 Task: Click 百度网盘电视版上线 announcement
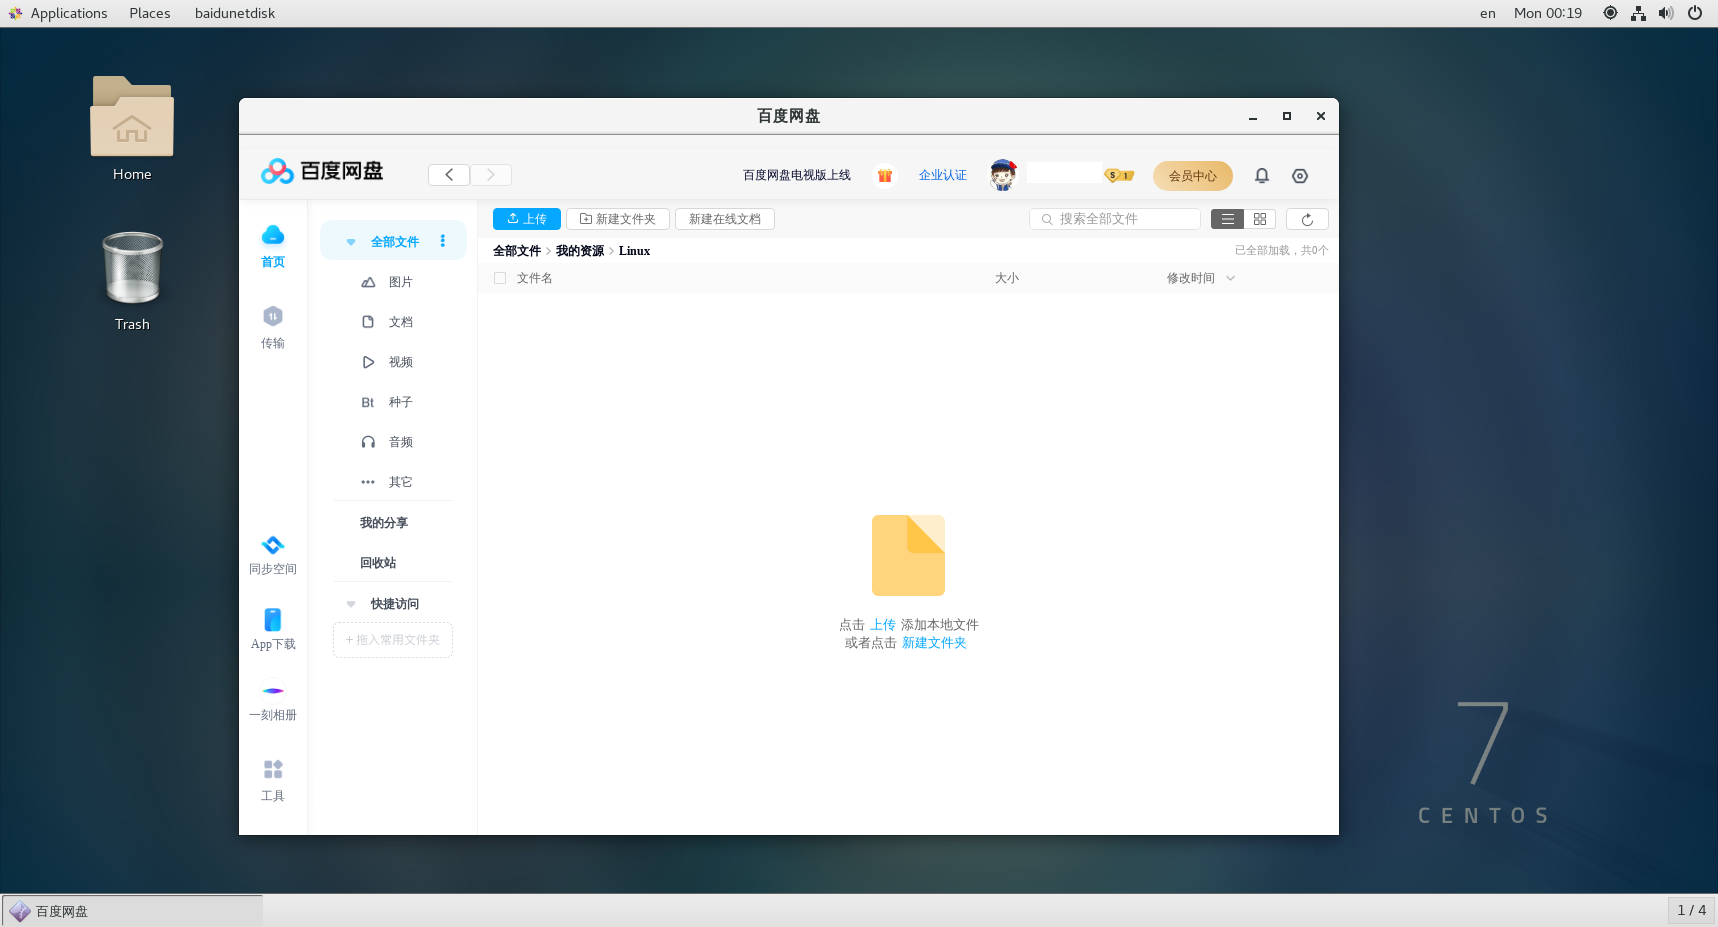pyautogui.click(x=797, y=175)
